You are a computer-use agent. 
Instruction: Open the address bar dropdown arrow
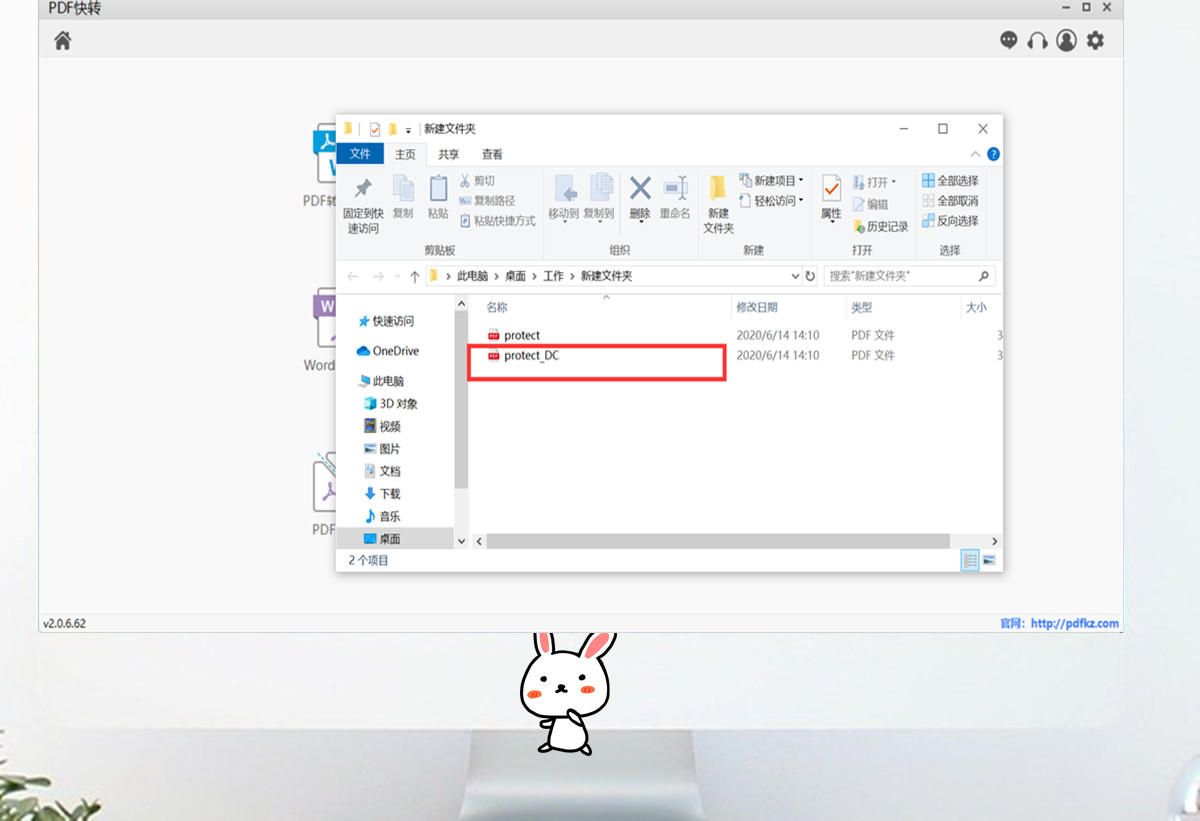[796, 275]
